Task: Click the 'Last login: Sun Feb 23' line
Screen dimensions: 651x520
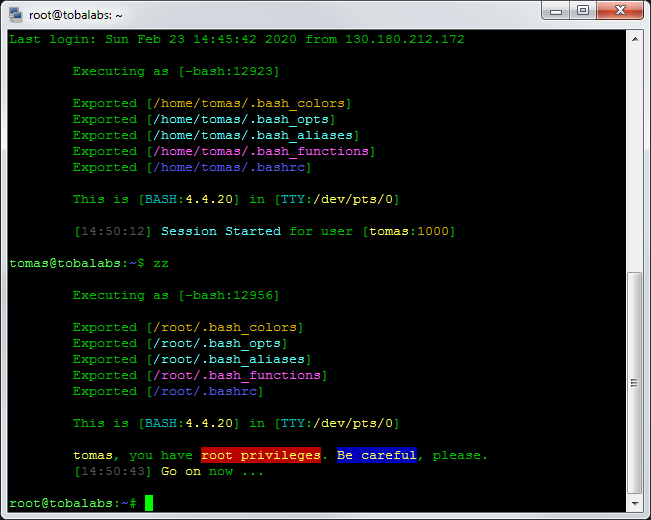Action: coord(237,39)
